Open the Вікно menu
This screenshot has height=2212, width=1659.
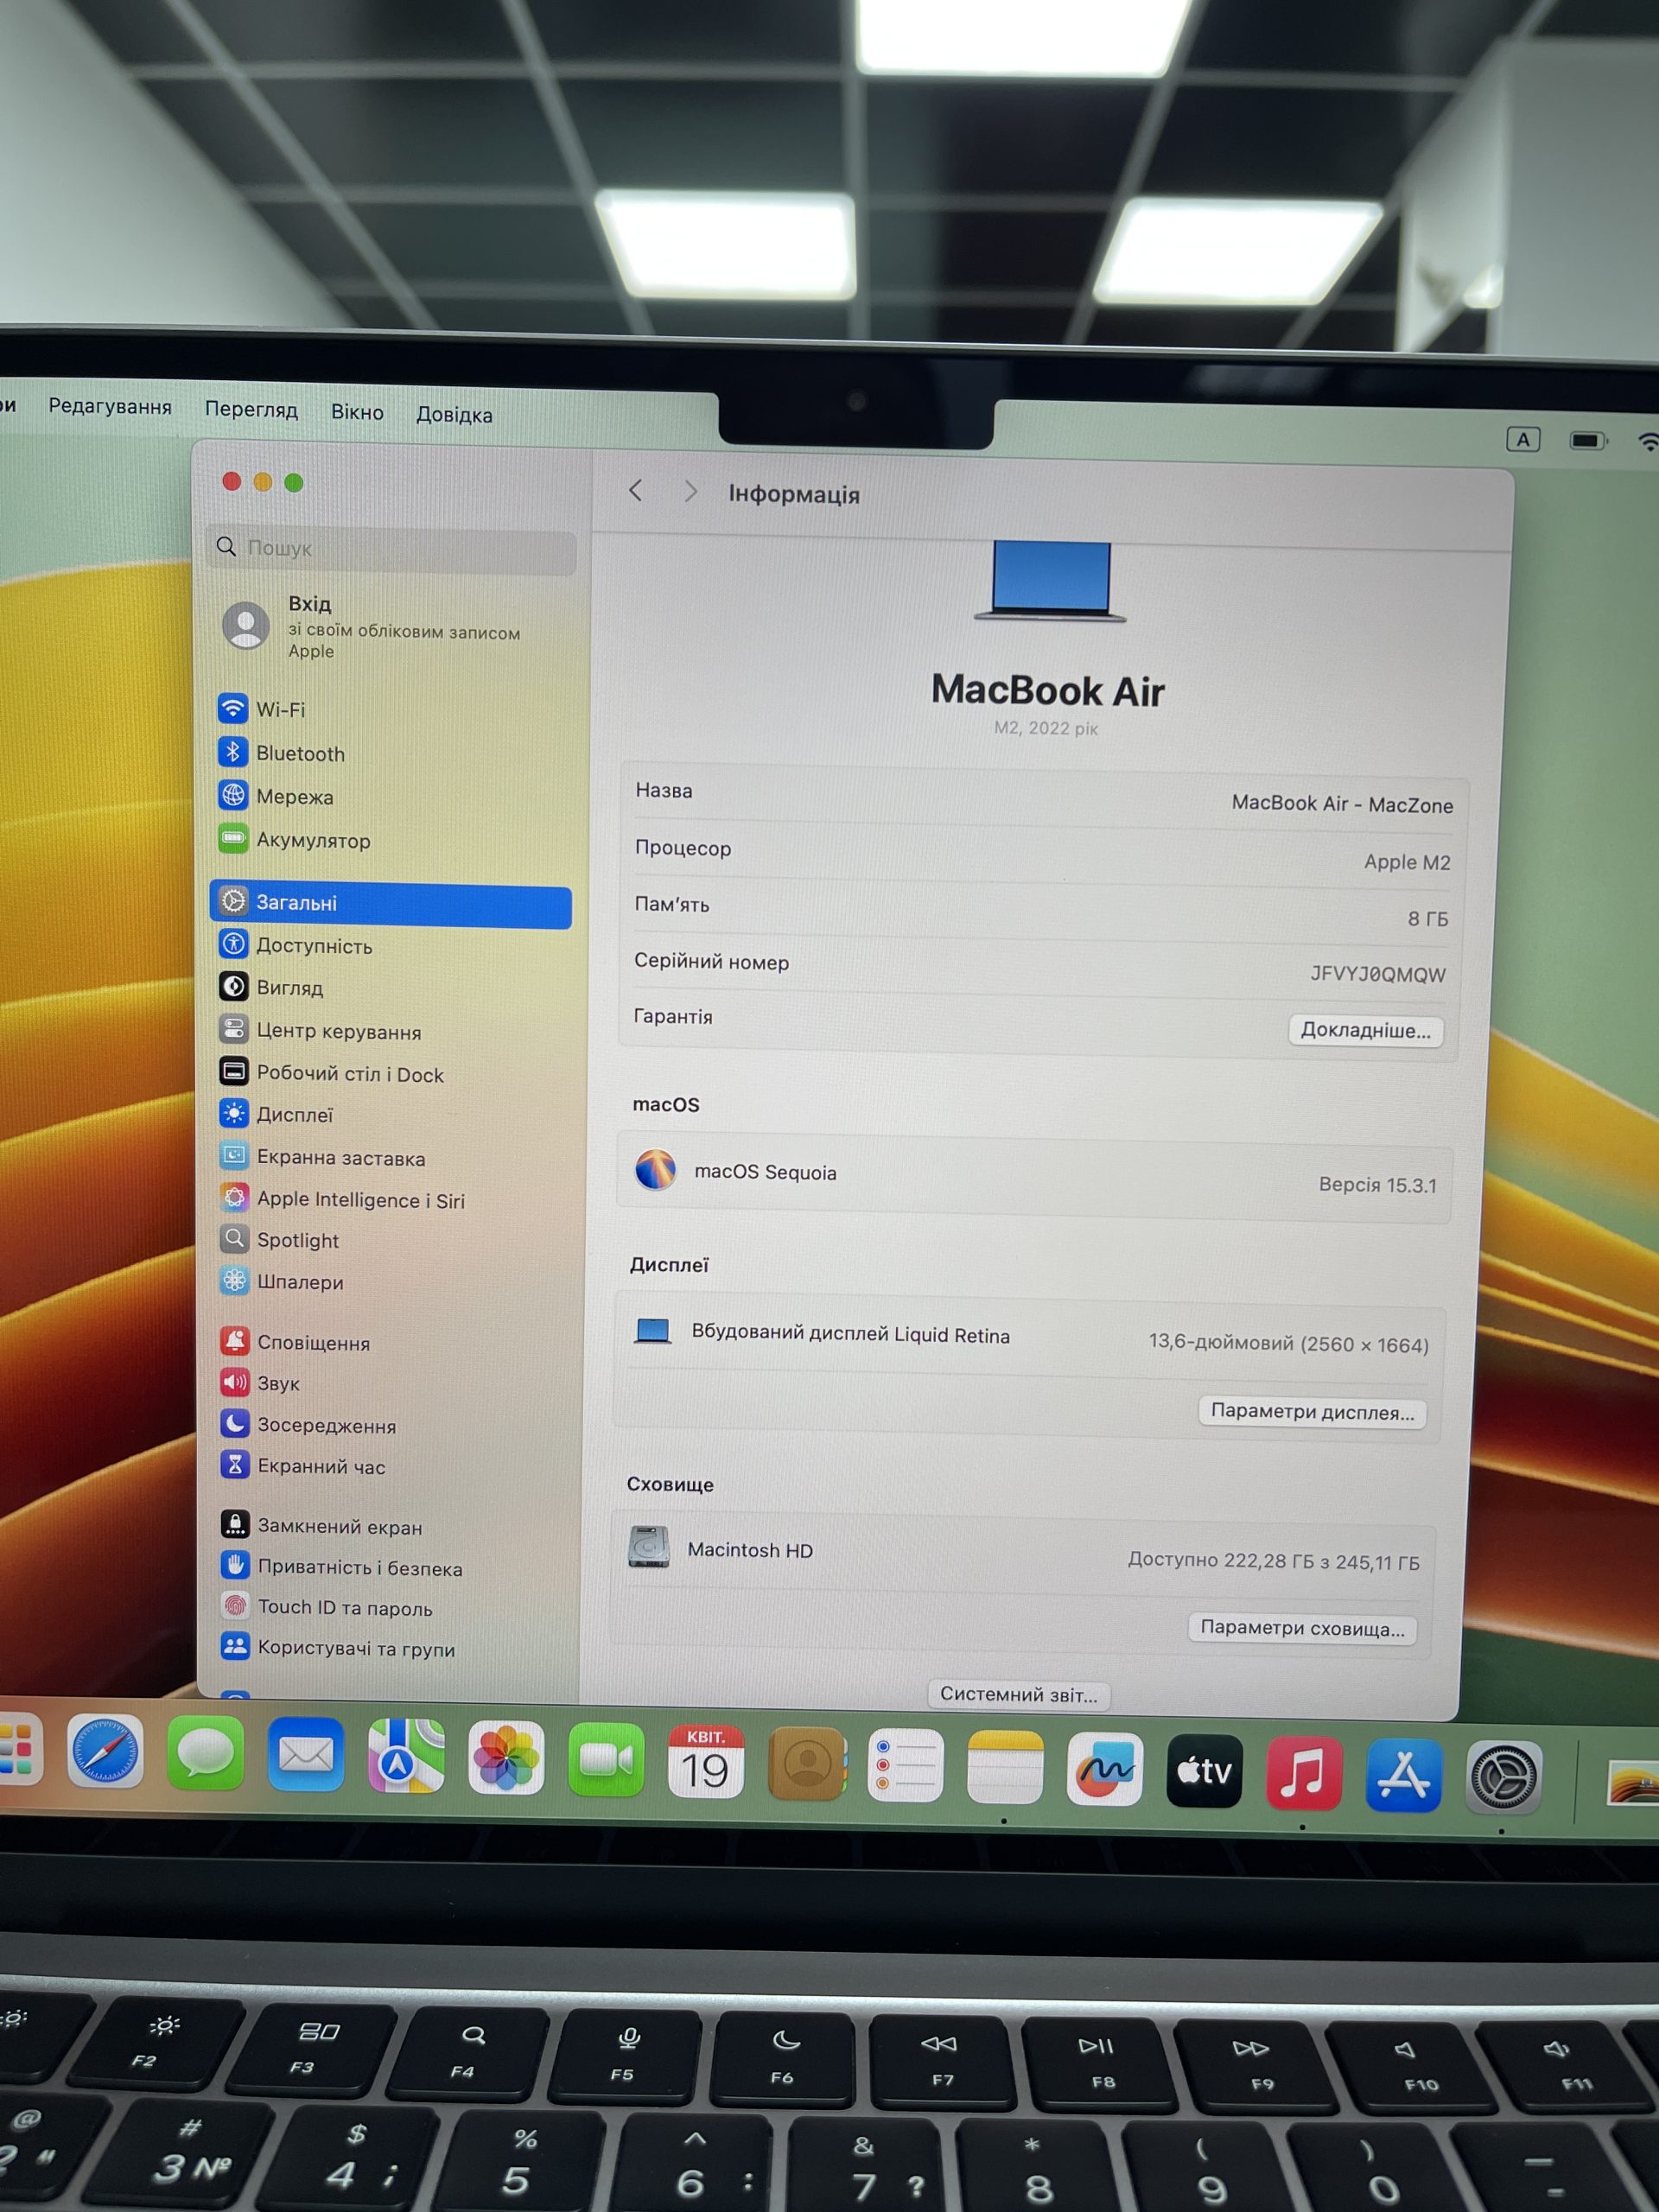point(357,412)
